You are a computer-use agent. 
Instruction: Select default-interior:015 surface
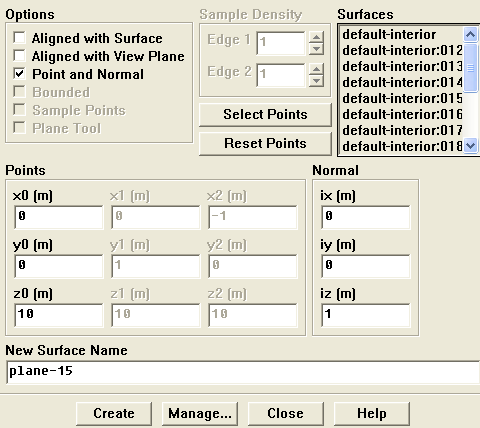pyautogui.click(x=402, y=98)
